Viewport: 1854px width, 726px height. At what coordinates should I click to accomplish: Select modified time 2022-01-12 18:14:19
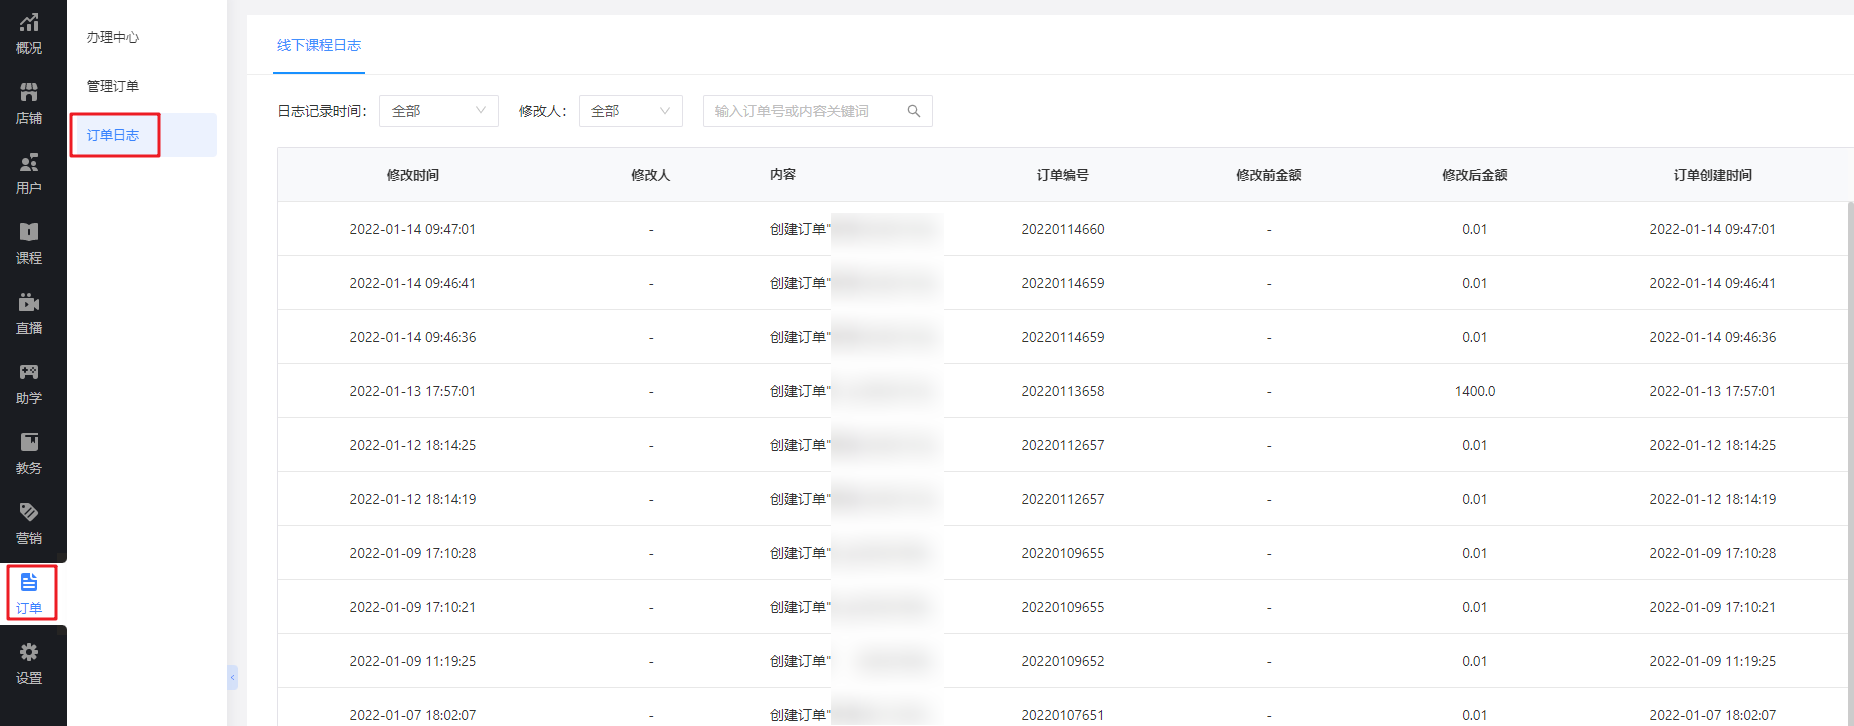pos(413,499)
